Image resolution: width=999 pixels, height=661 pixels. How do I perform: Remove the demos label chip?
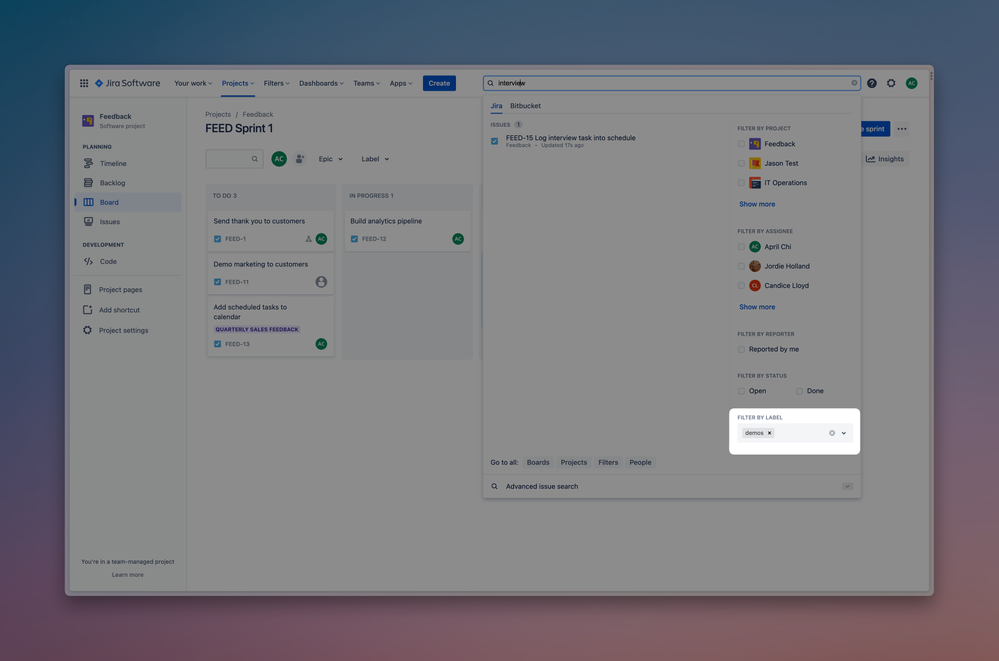(x=770, y=433)
